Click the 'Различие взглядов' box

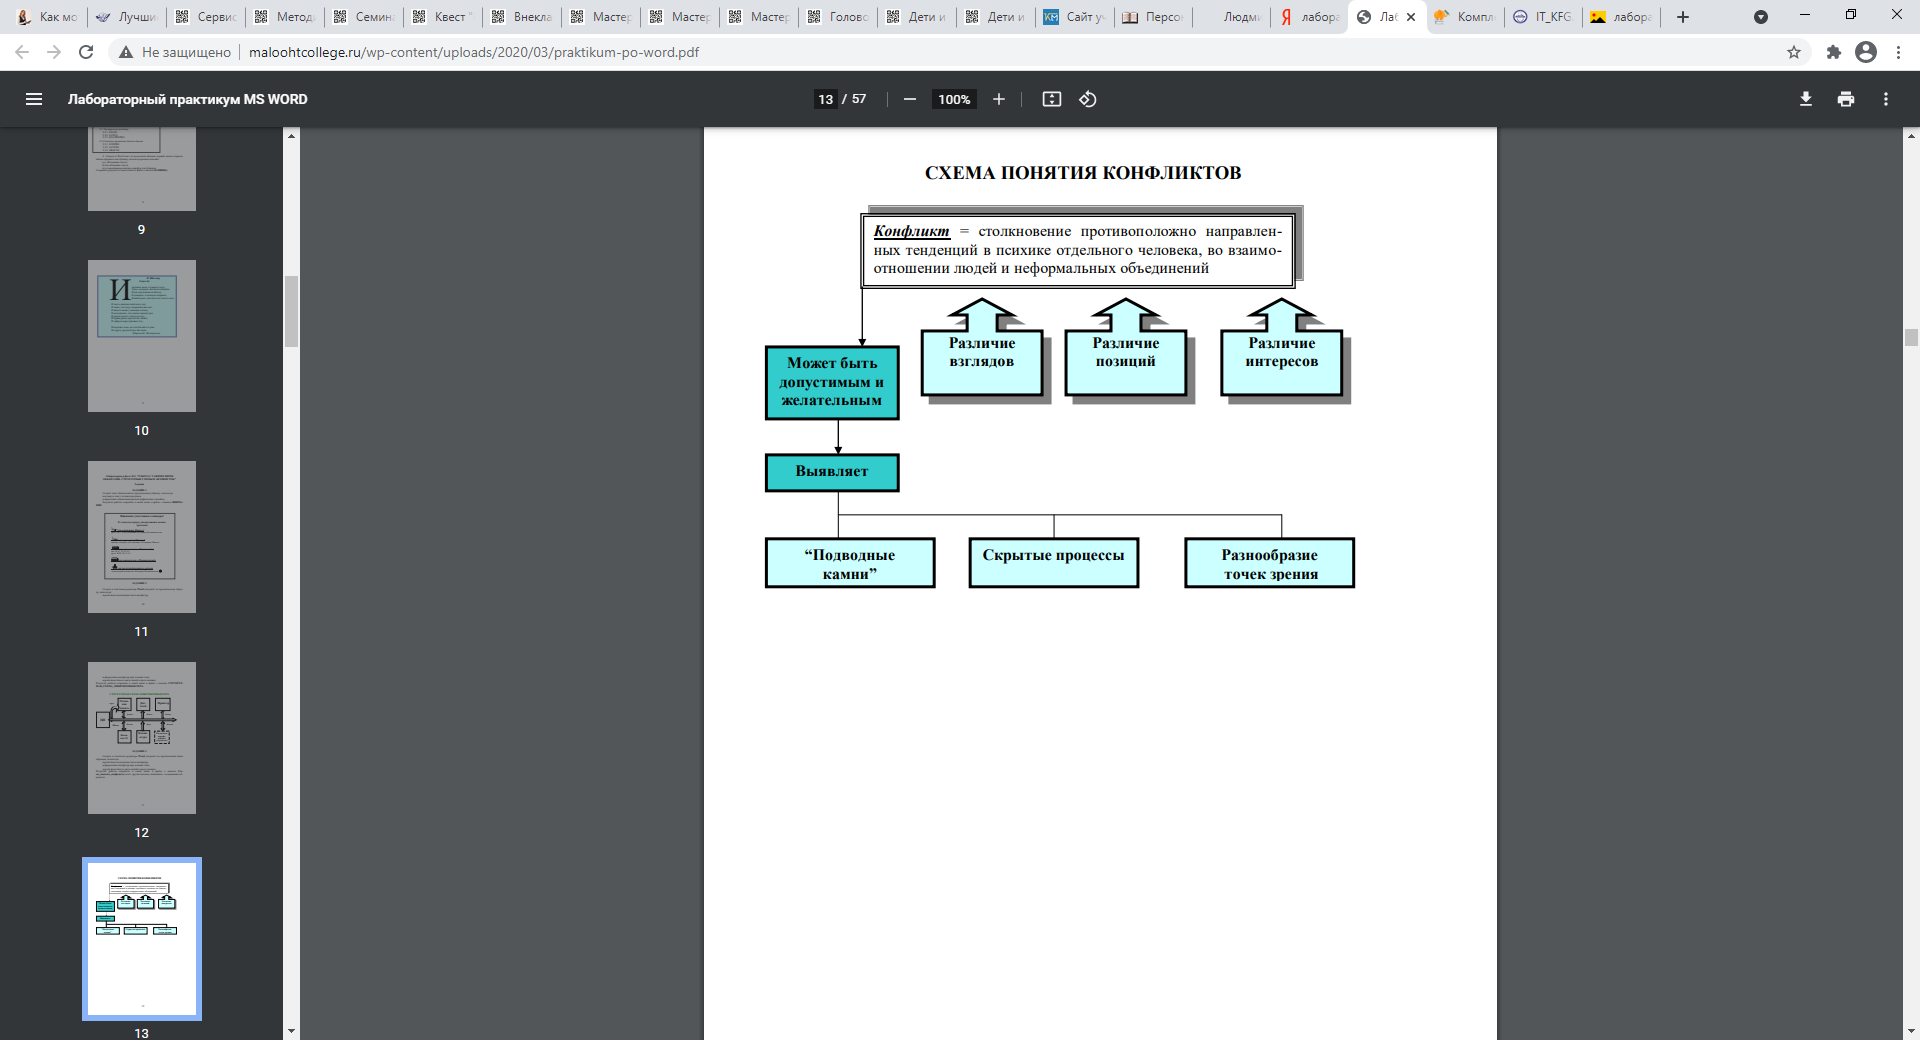(982, 361)
